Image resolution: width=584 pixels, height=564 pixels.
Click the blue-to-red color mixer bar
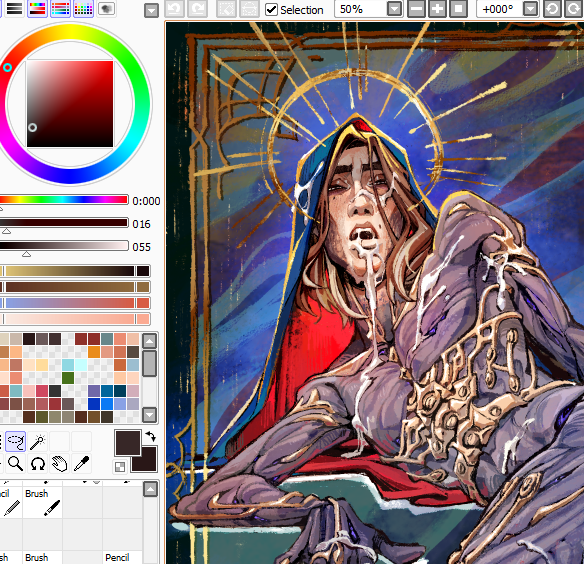pos(75,303)
